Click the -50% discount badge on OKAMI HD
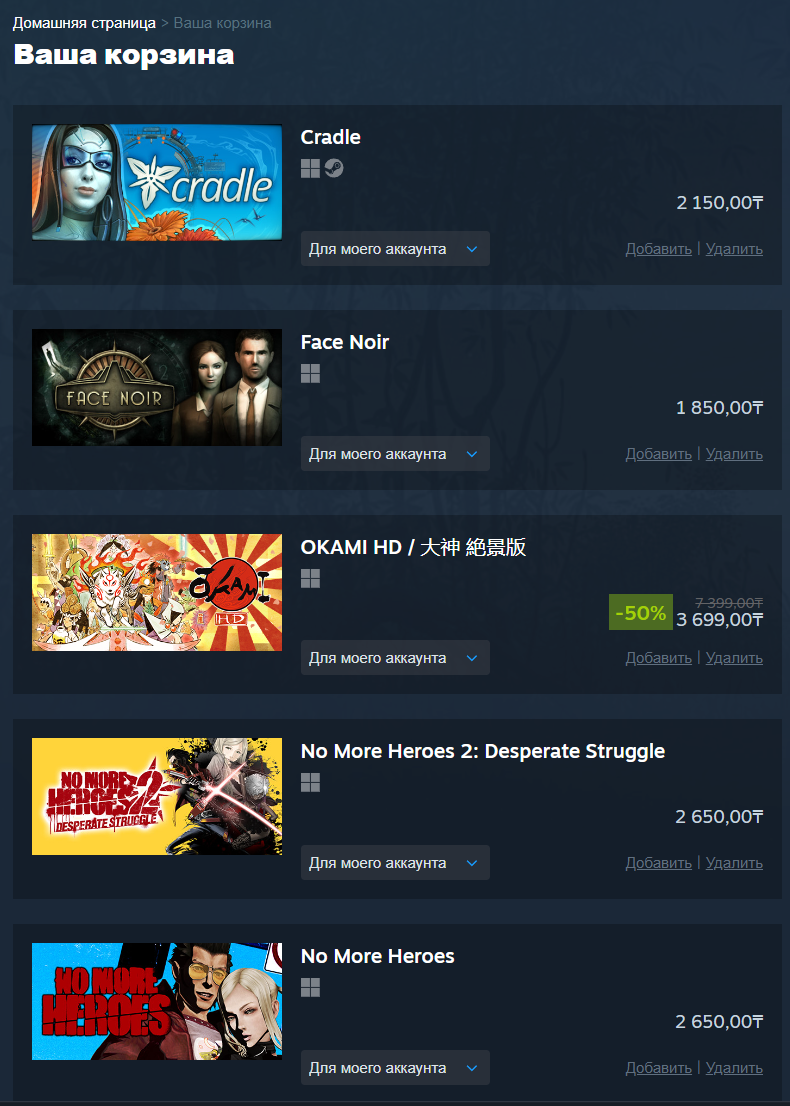790x1106 pixels. tap(640, 612)
